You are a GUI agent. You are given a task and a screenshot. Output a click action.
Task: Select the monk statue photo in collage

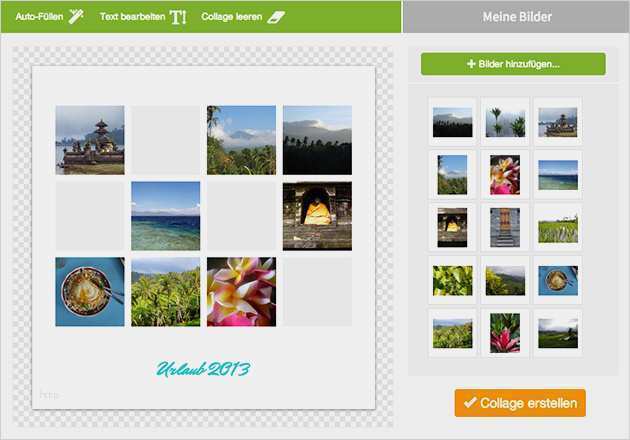[317, 216]
